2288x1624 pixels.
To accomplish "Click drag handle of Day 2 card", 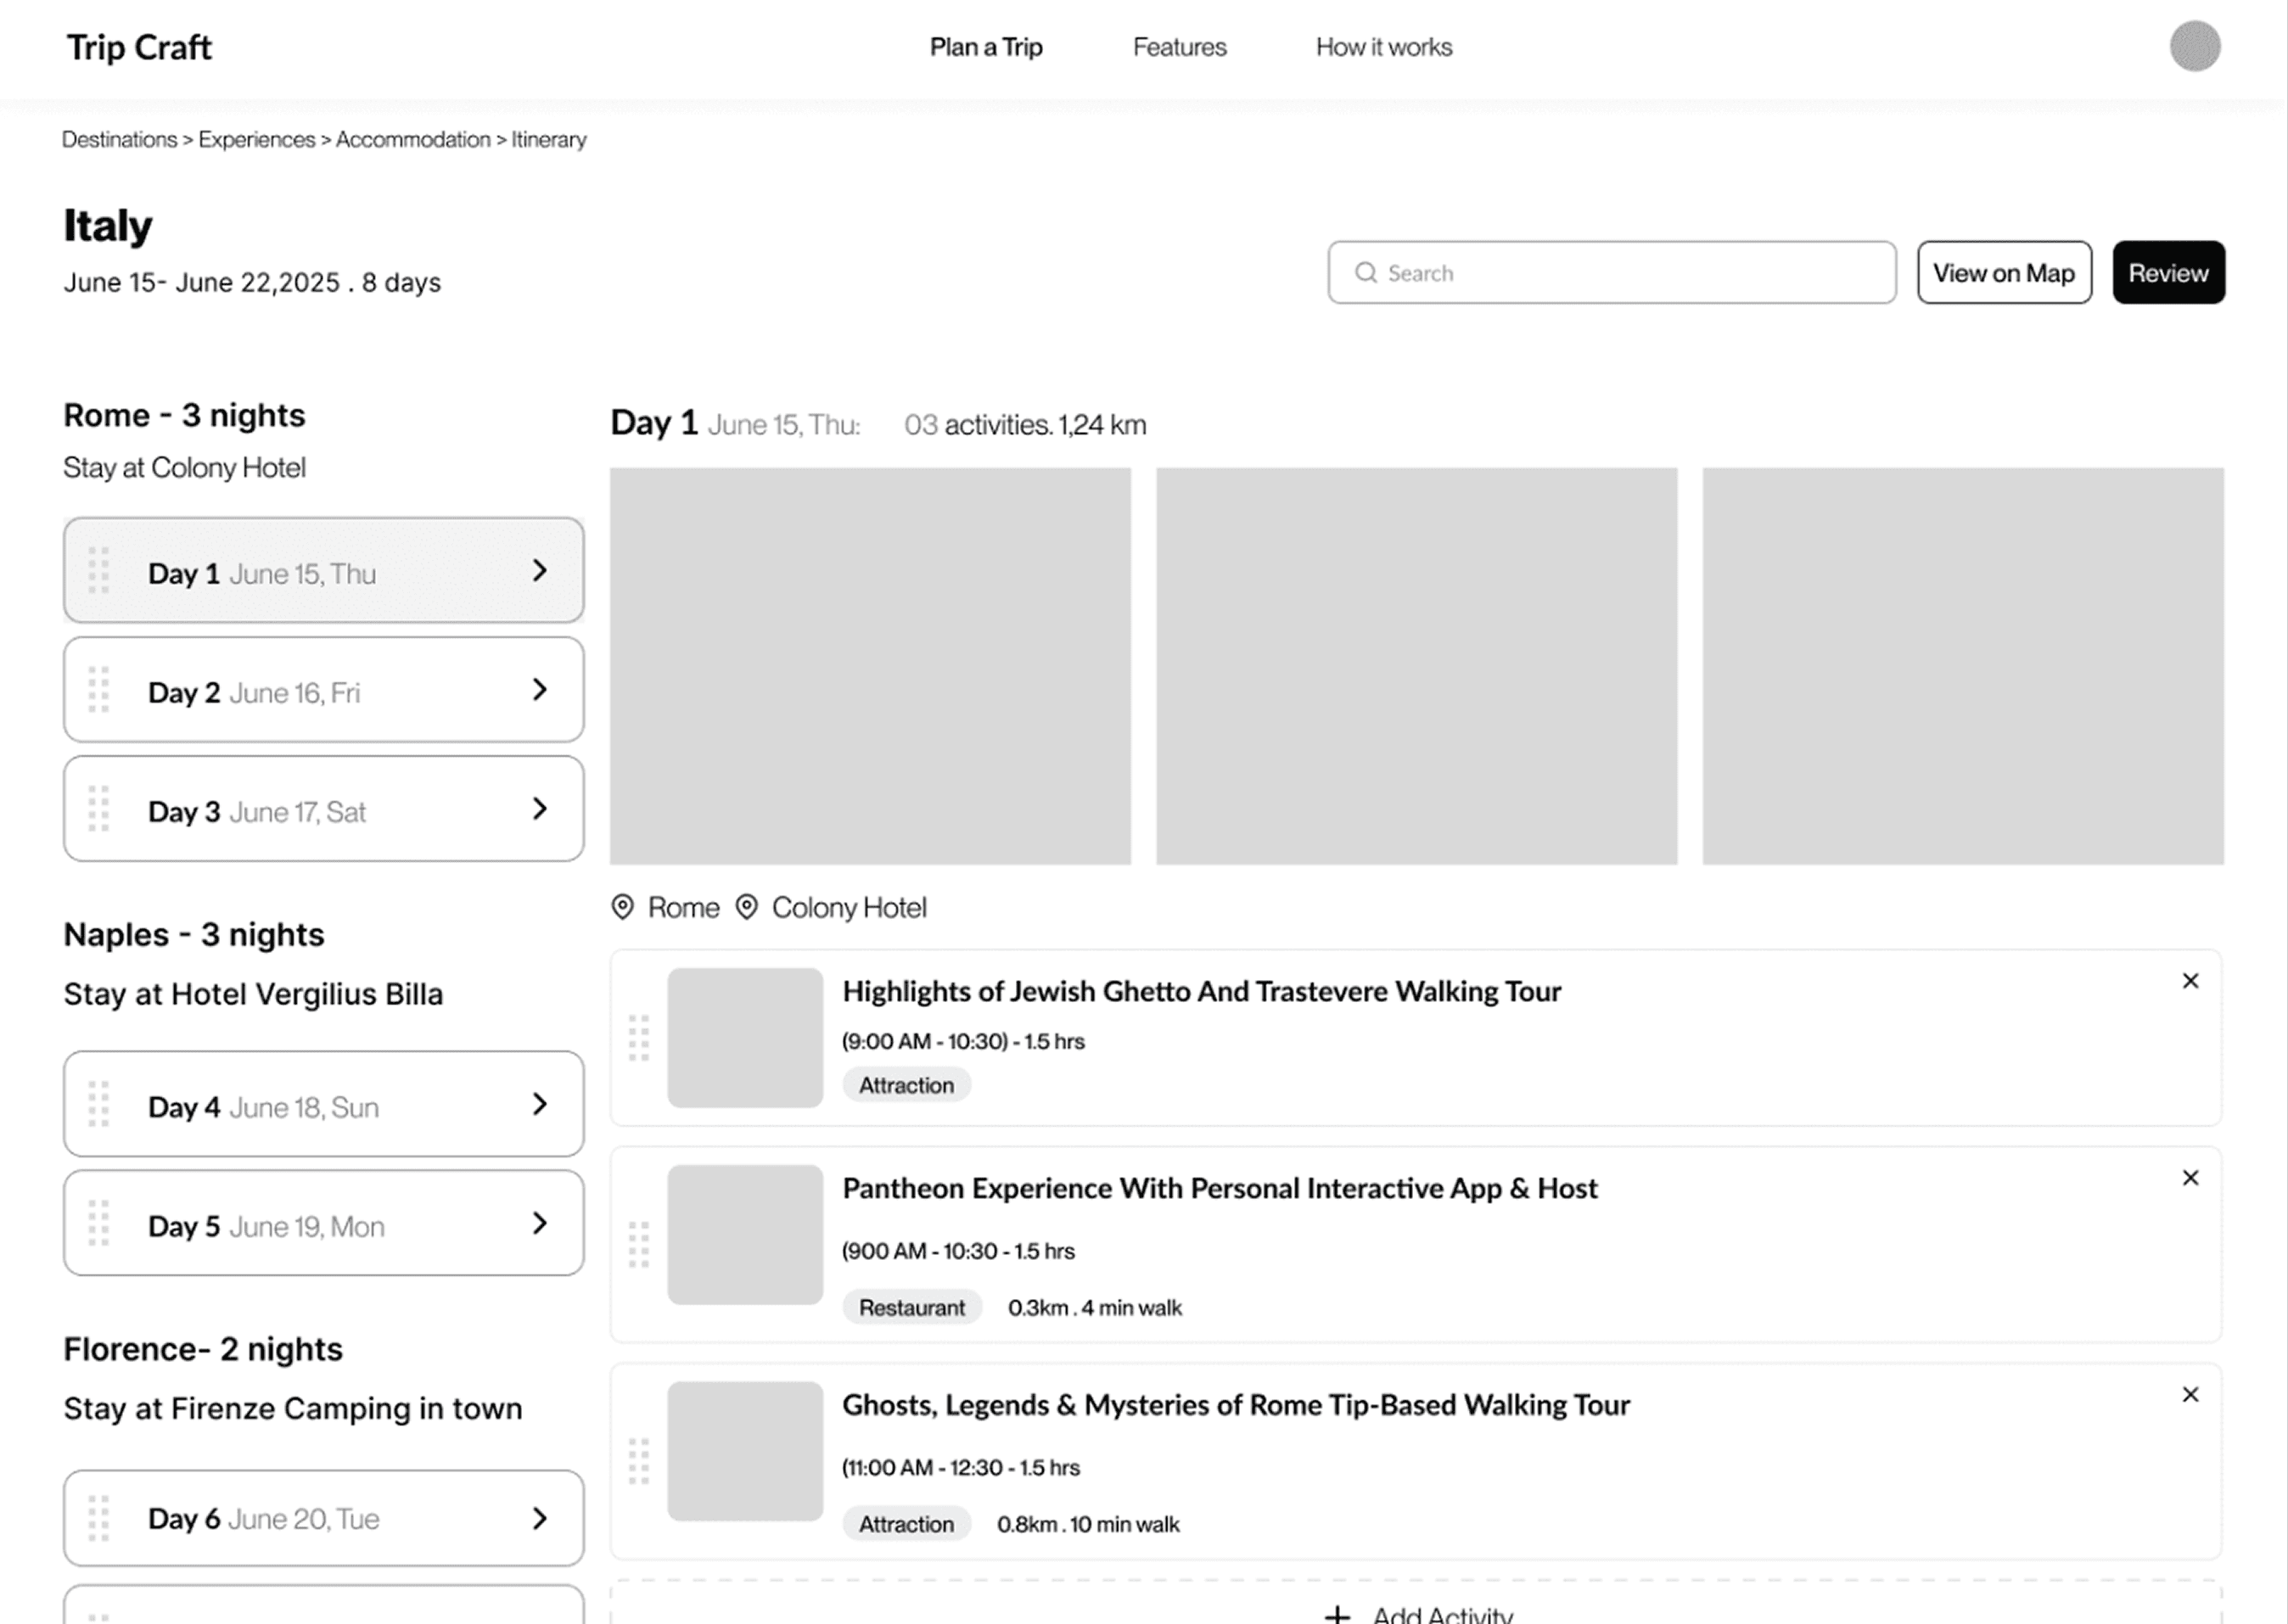I will point(98,690).
